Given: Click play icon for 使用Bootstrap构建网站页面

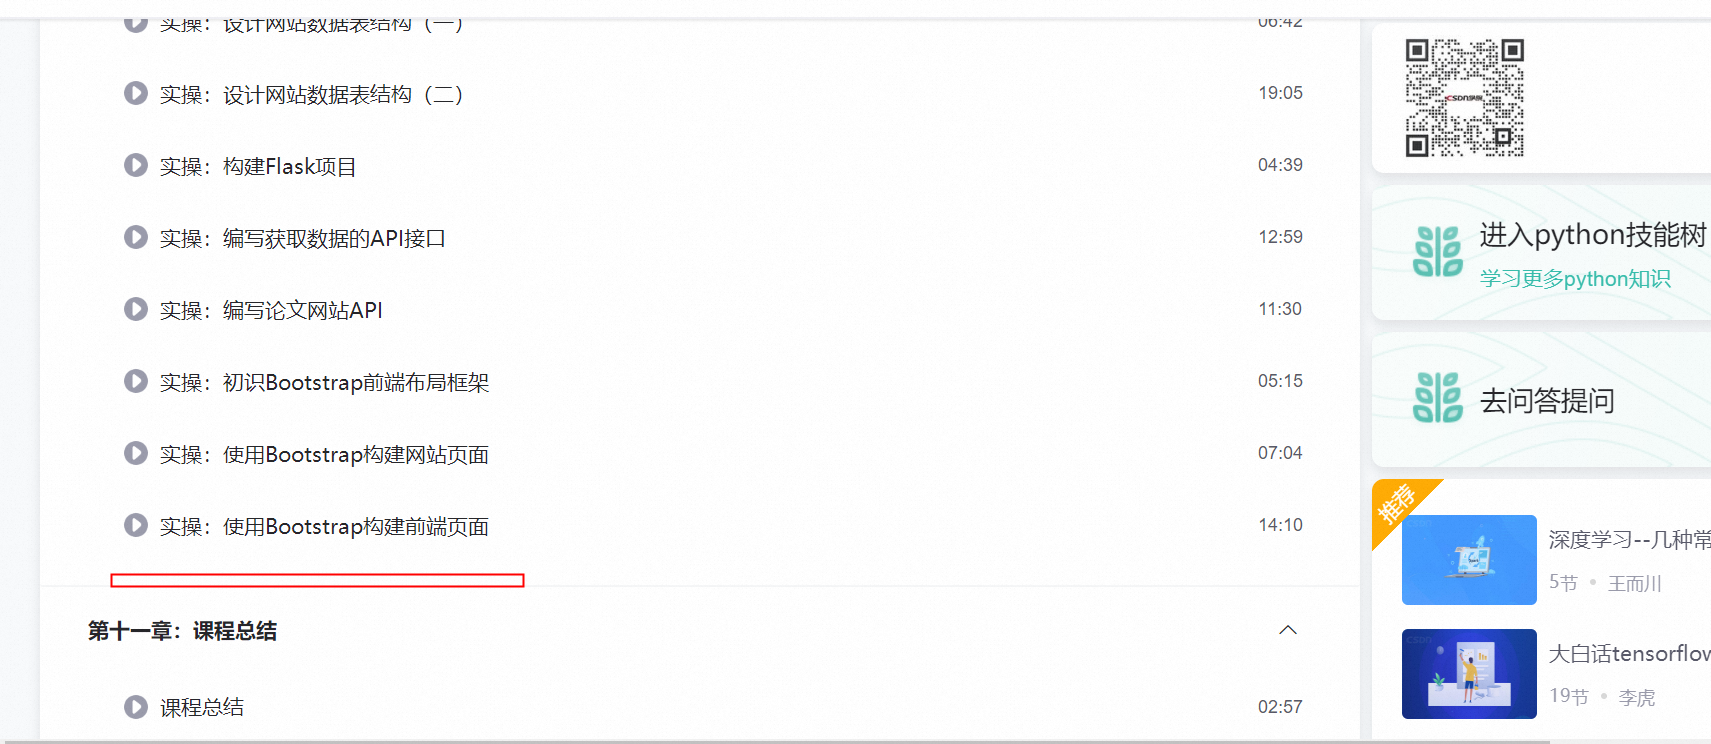Looking at the screenshot, I should (x=136, y=453).
